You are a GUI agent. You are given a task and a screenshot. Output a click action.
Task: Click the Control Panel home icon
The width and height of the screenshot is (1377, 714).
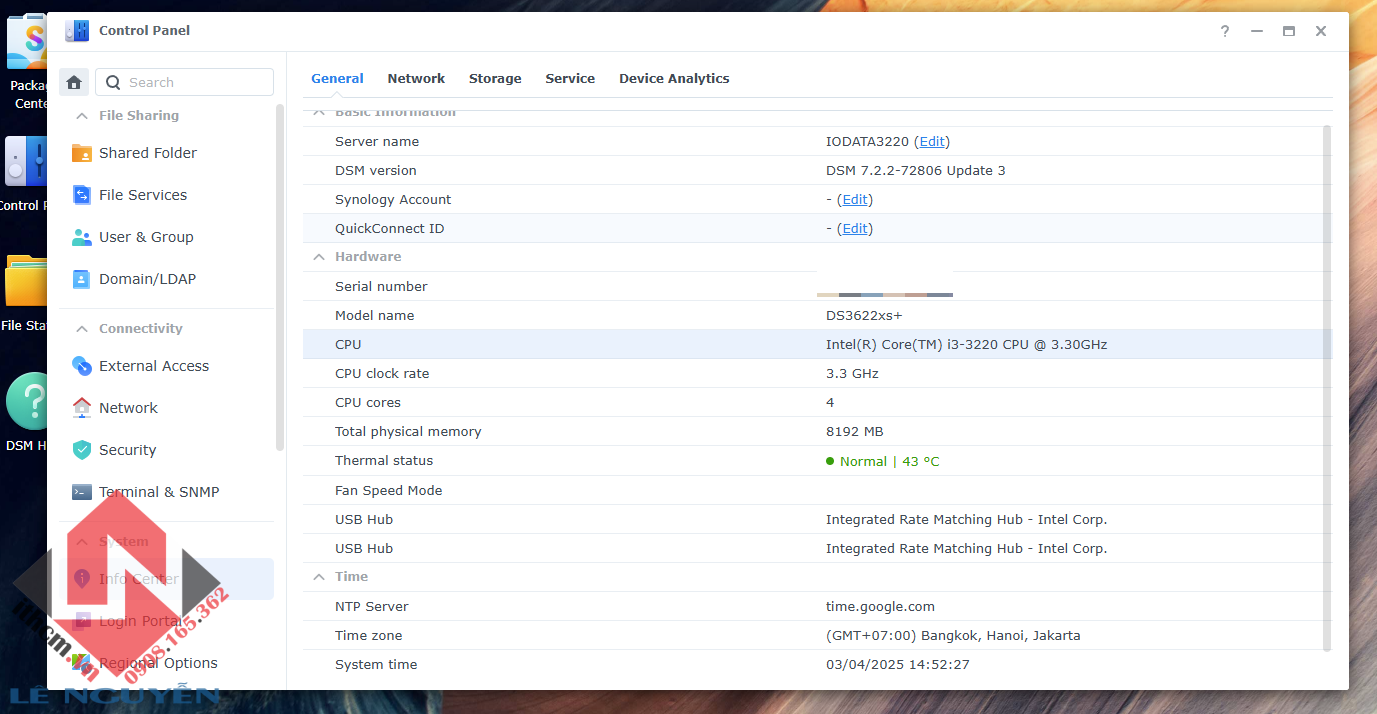[74, 82]
